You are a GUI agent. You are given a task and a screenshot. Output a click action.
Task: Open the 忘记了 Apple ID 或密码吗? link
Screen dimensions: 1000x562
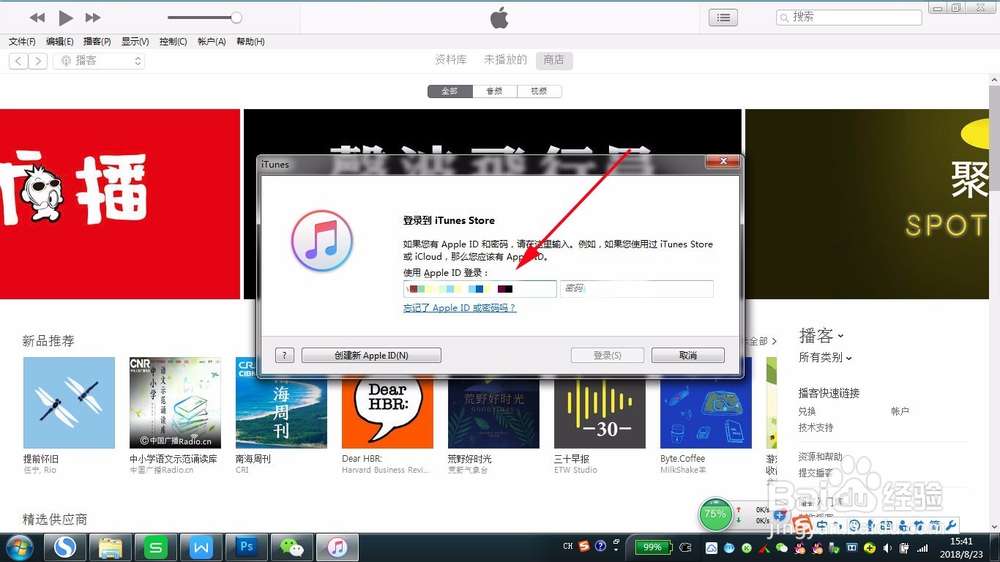tap(459, 307)
